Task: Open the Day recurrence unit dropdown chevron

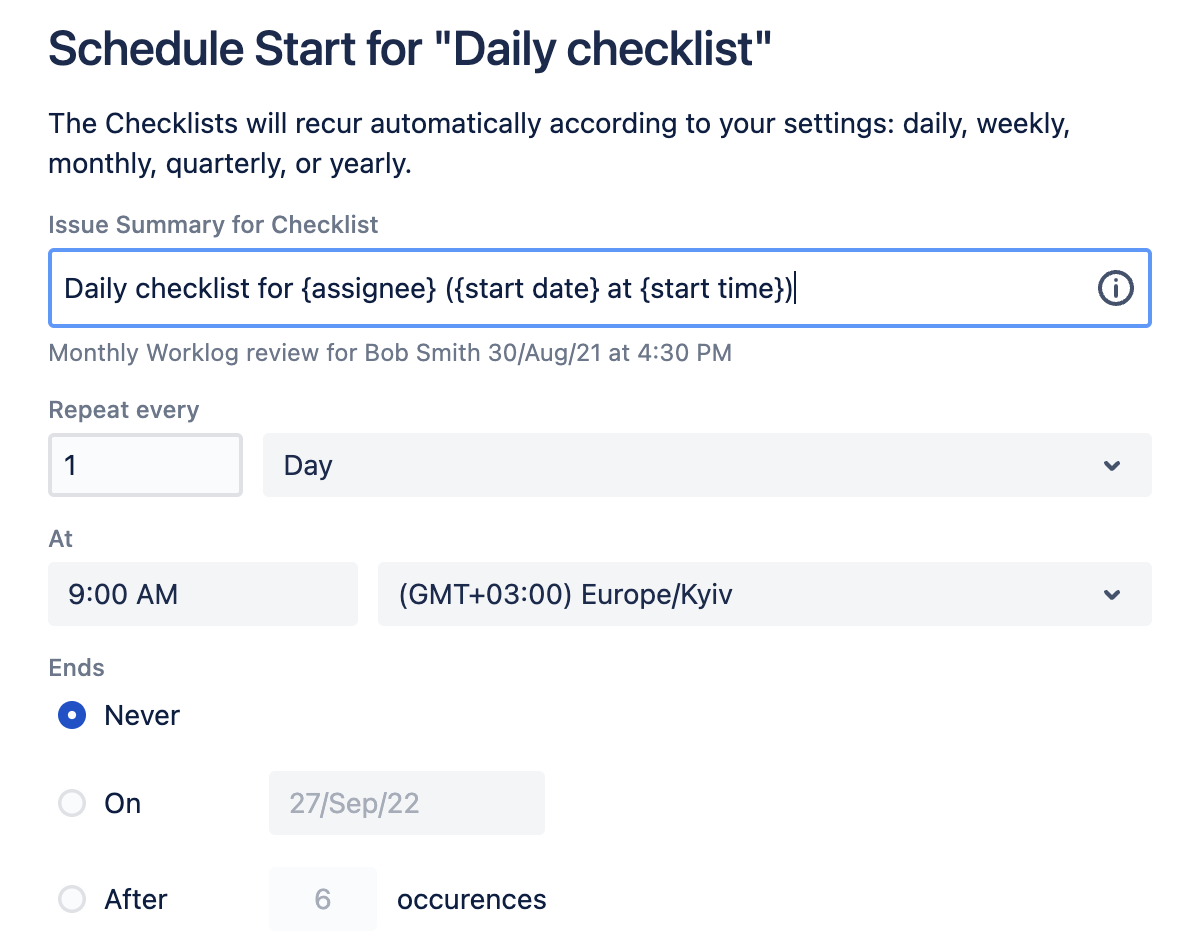Action: 1110,465
